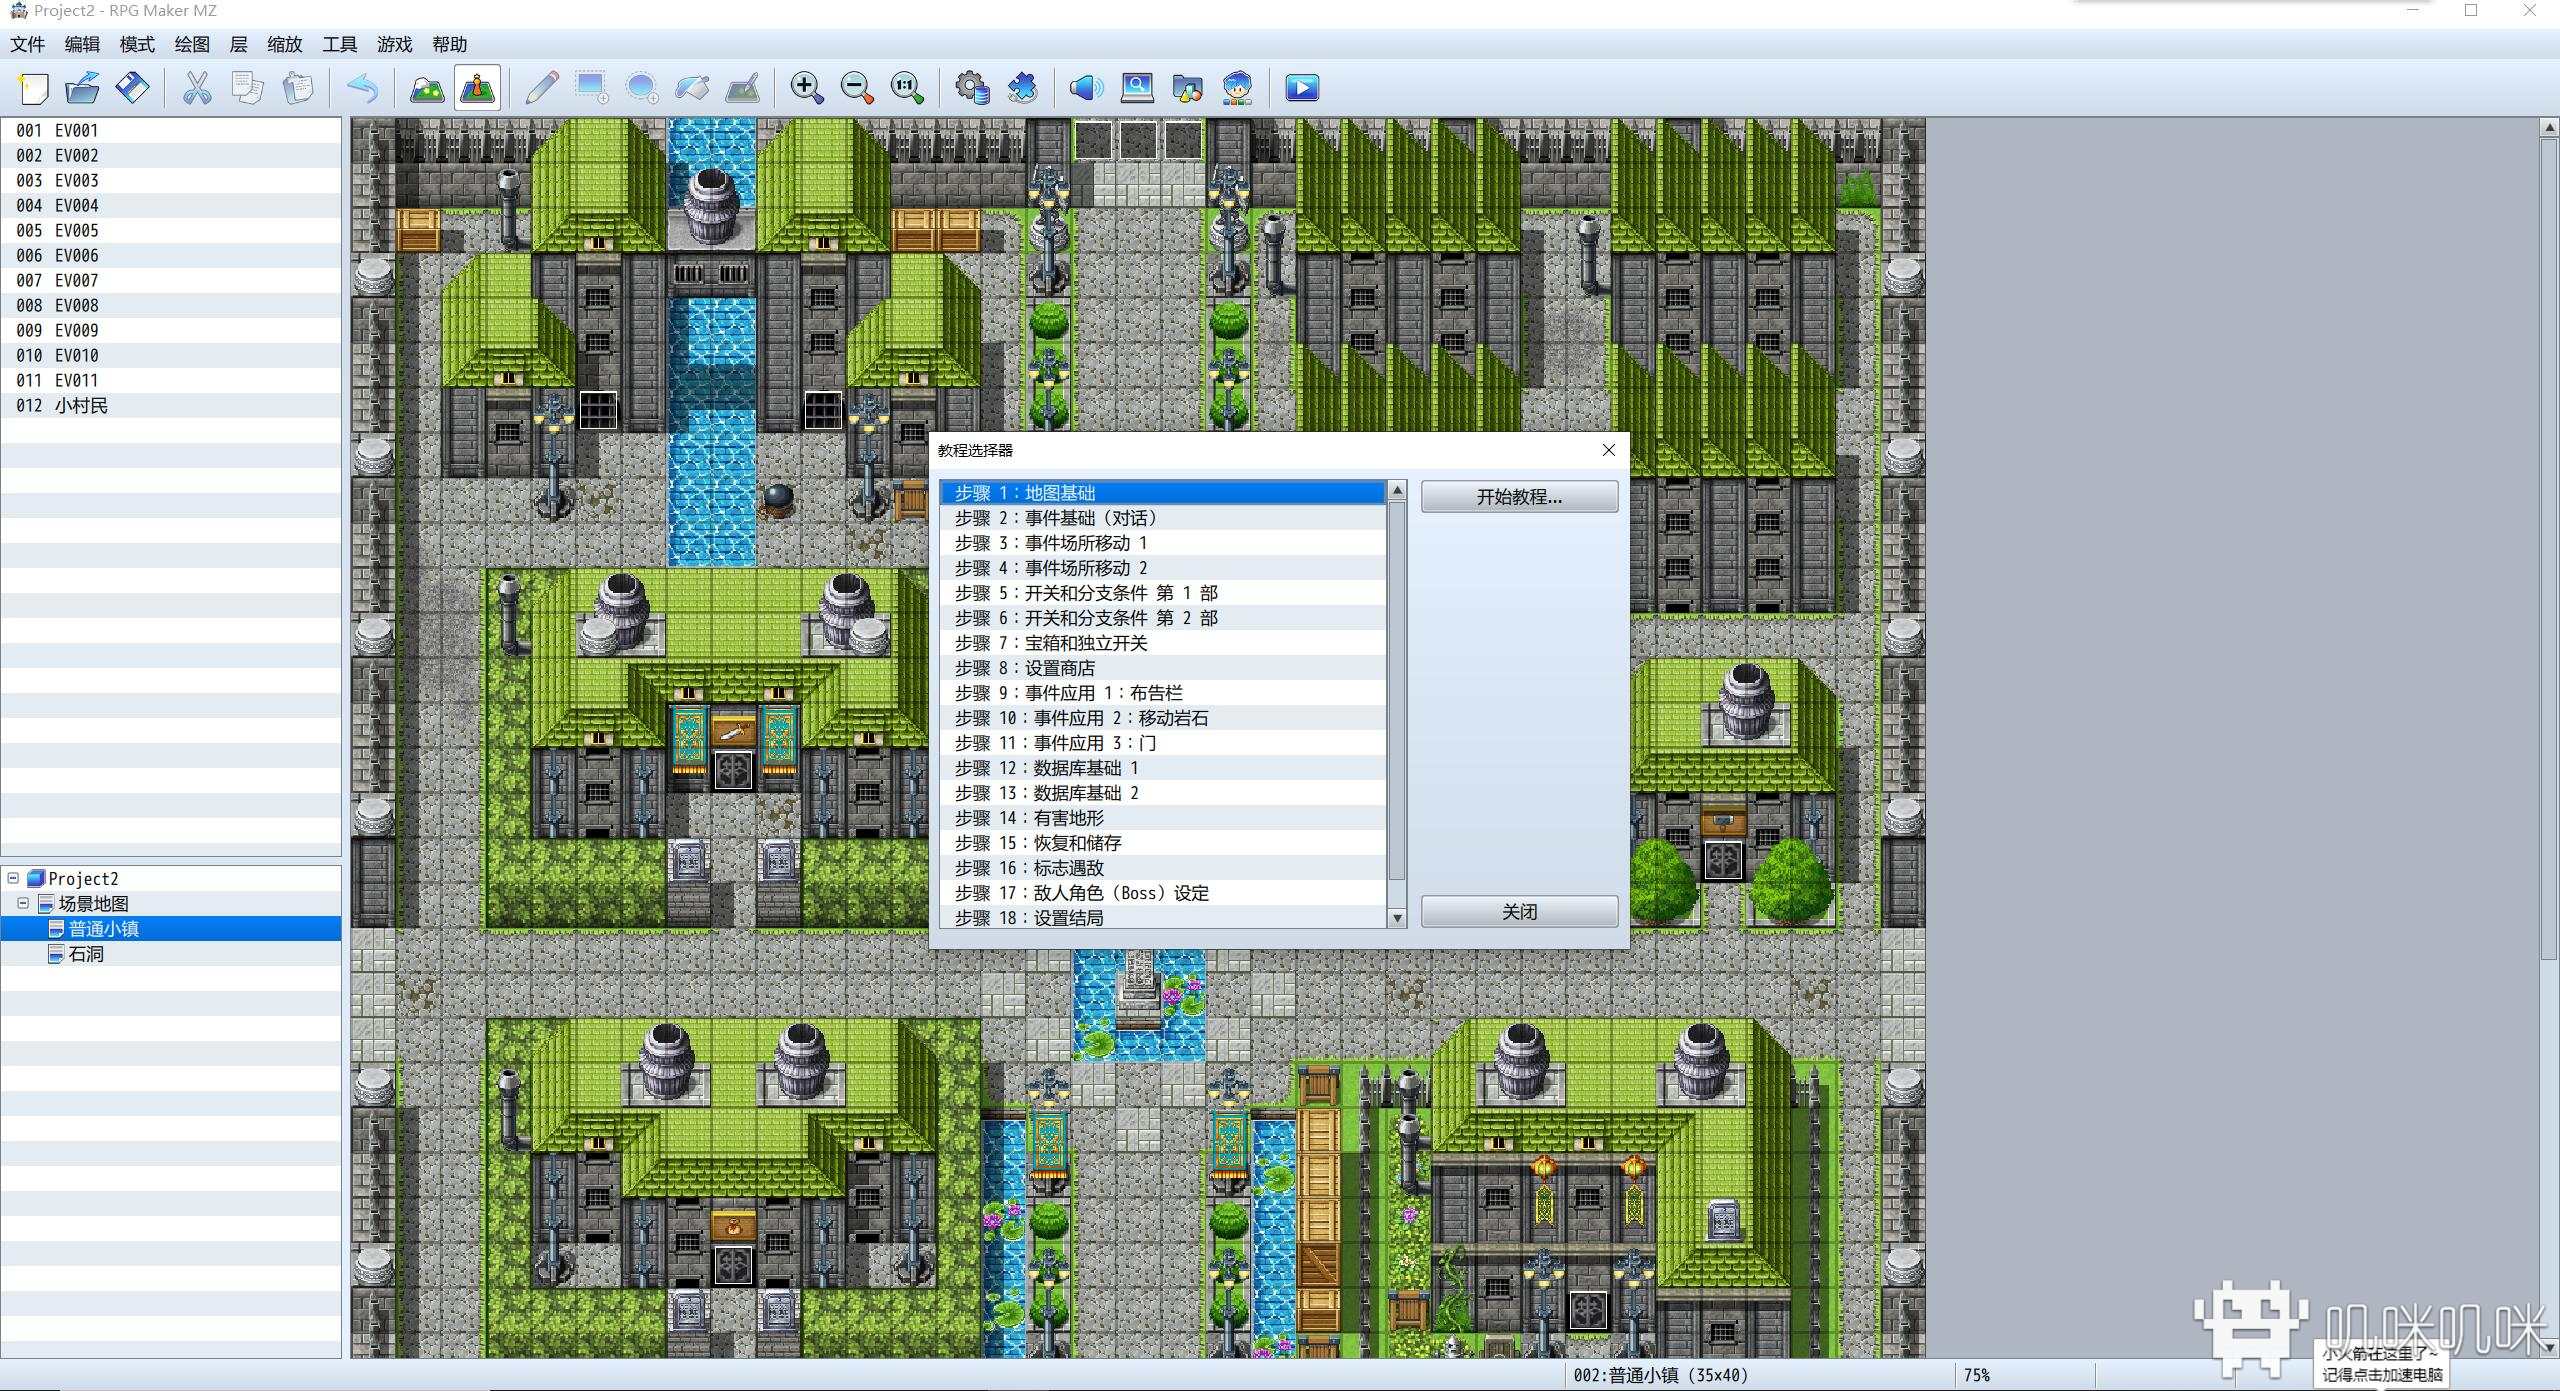Click the New Project toolbar icon

33,88
